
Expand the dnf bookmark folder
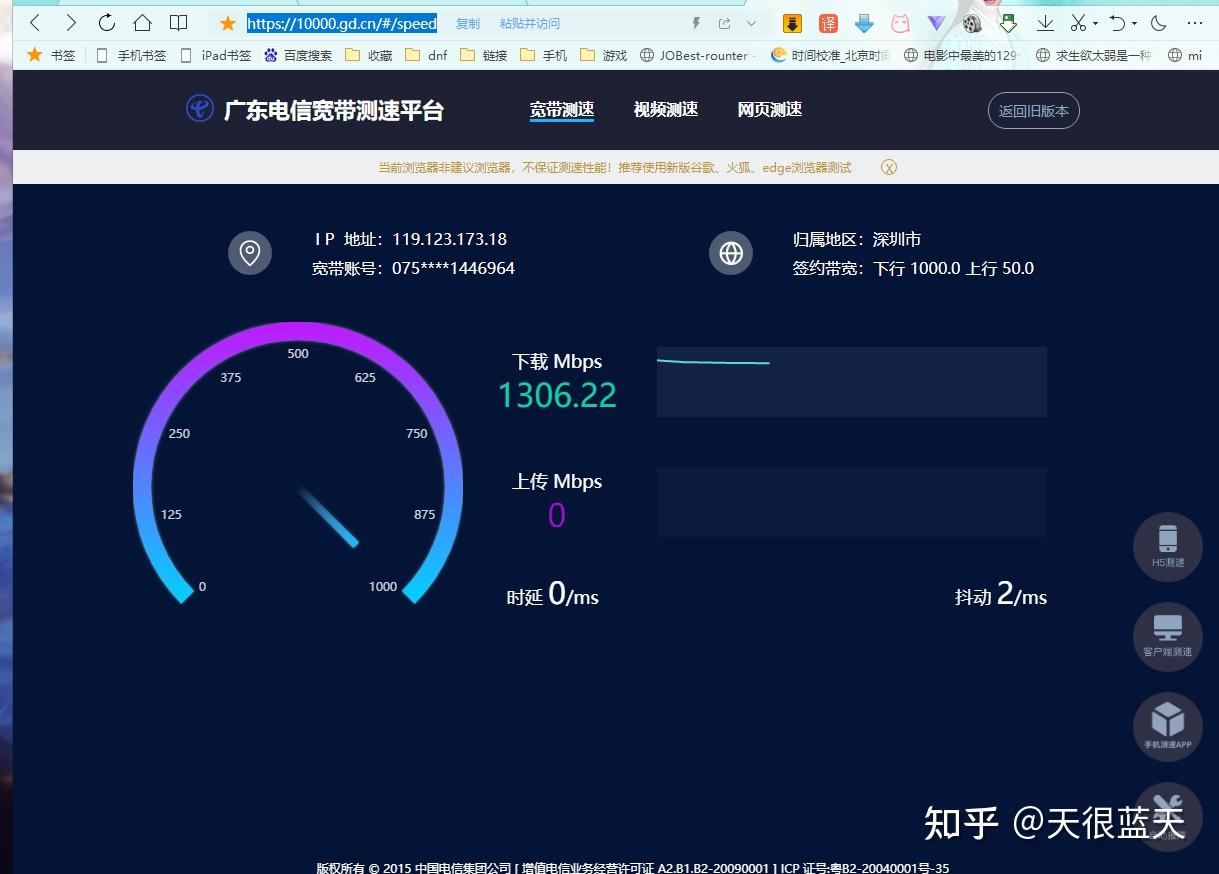click(x=426, y=56)
